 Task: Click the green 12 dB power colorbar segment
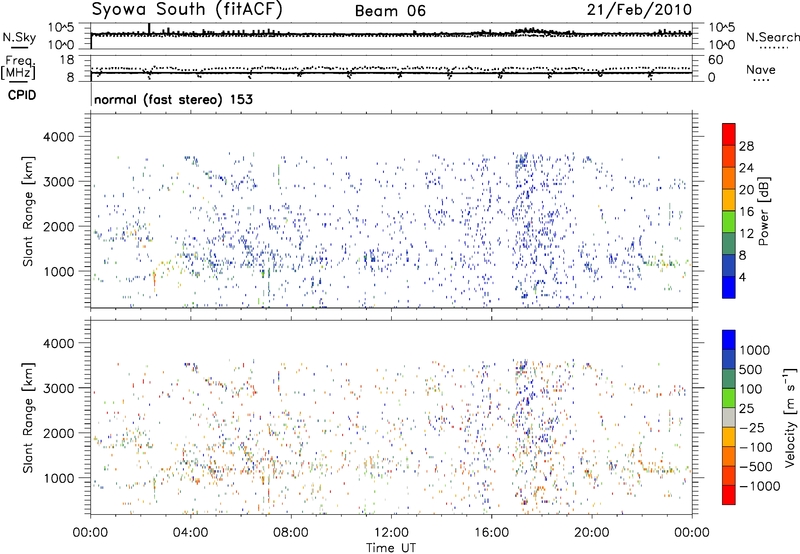729,221
